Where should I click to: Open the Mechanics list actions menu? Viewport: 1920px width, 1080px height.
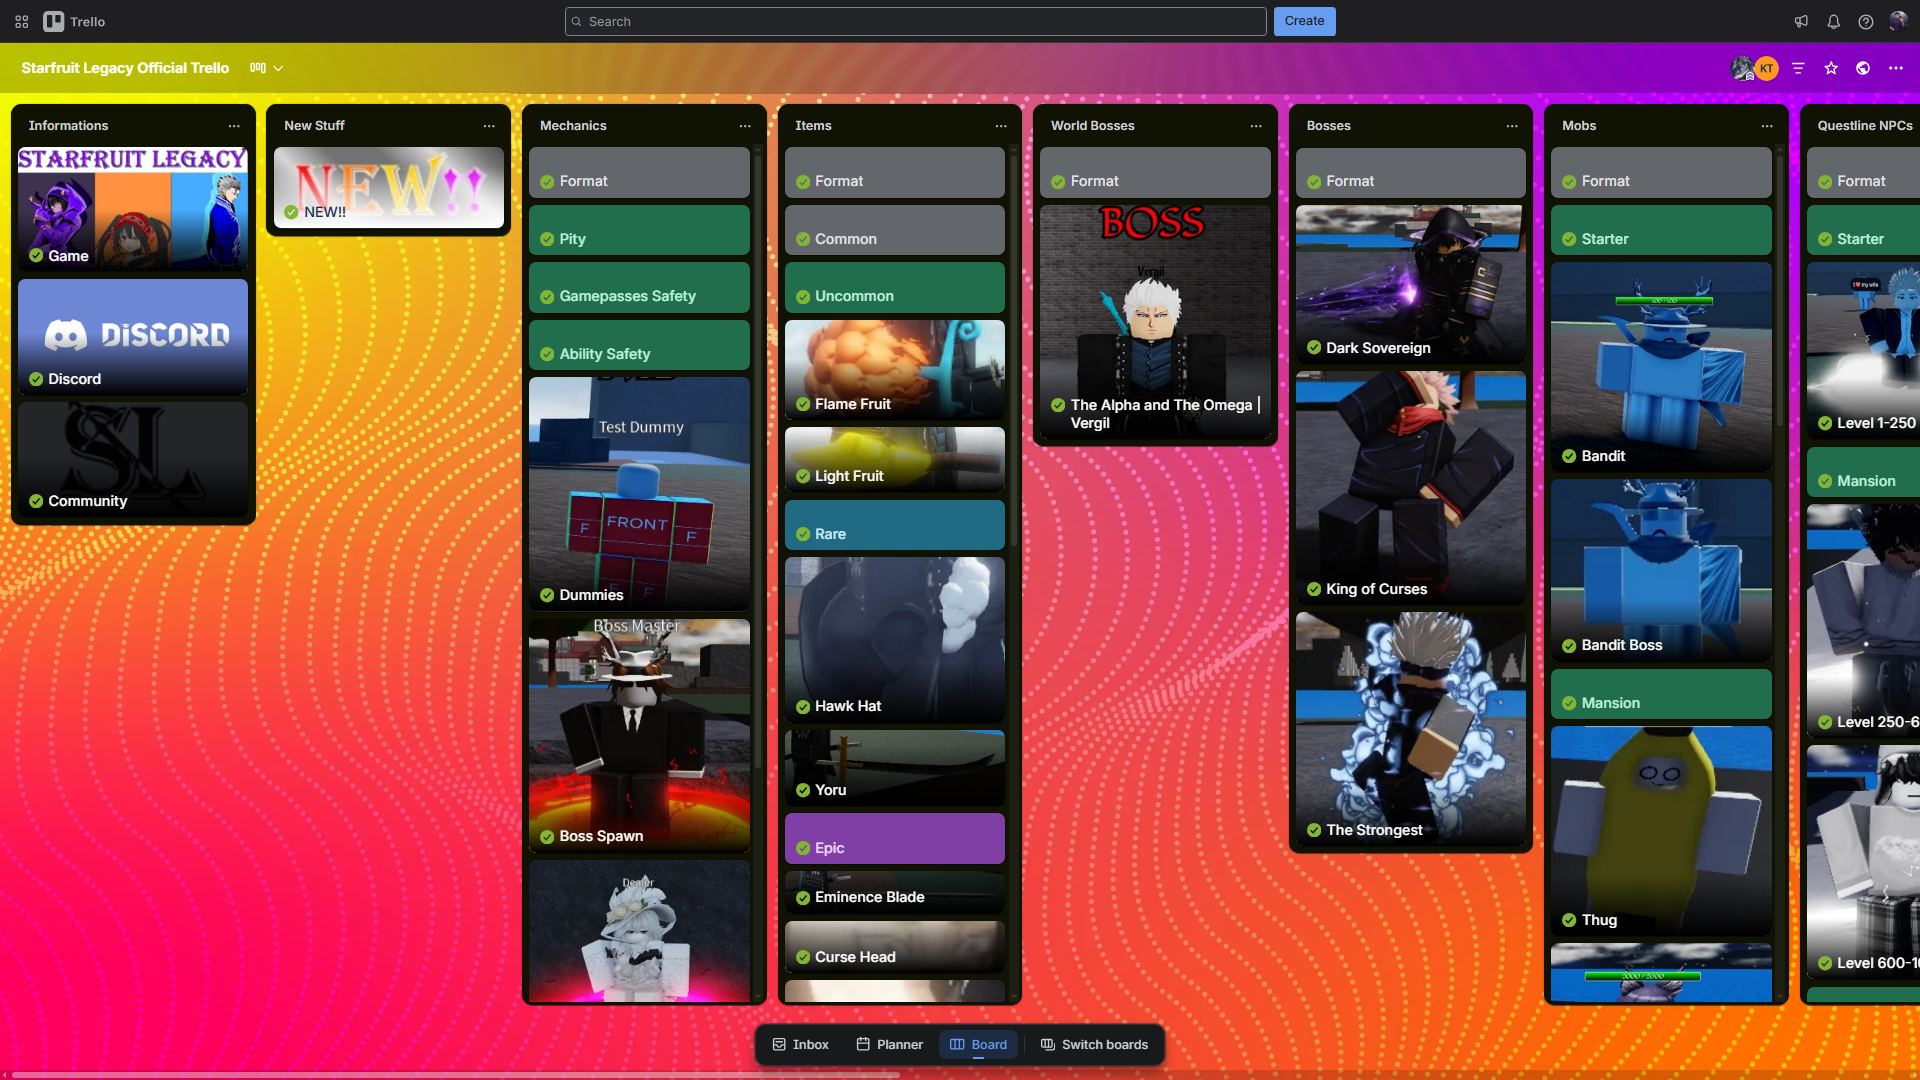[744, 126]
